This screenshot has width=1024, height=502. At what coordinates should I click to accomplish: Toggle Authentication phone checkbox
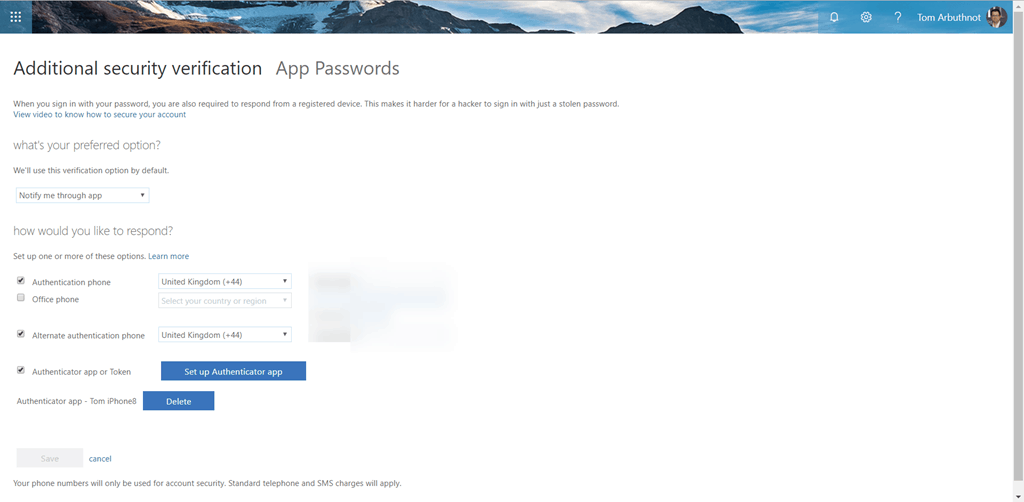[21, 282]
